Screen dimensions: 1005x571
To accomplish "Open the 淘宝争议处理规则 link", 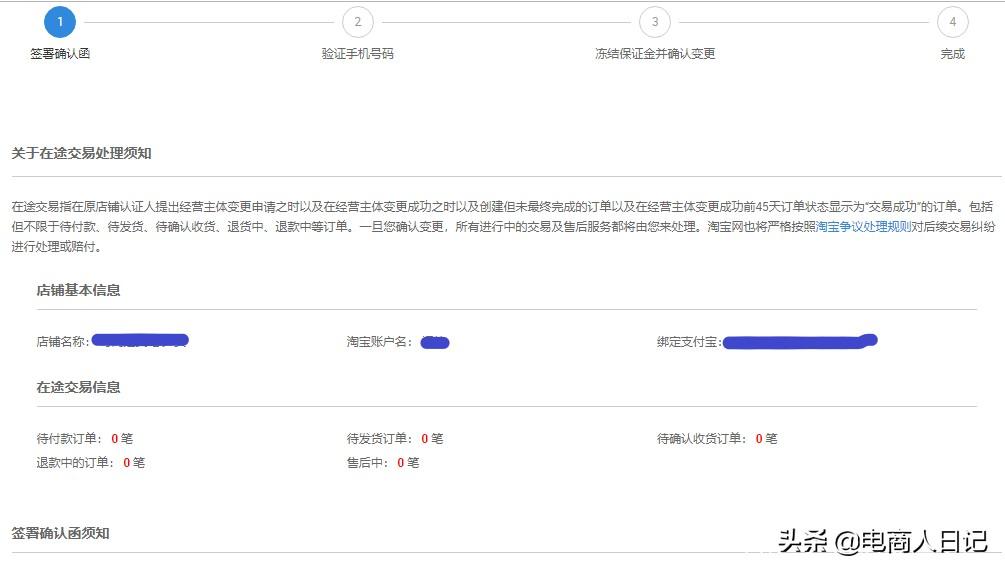I will click(863, 227).
